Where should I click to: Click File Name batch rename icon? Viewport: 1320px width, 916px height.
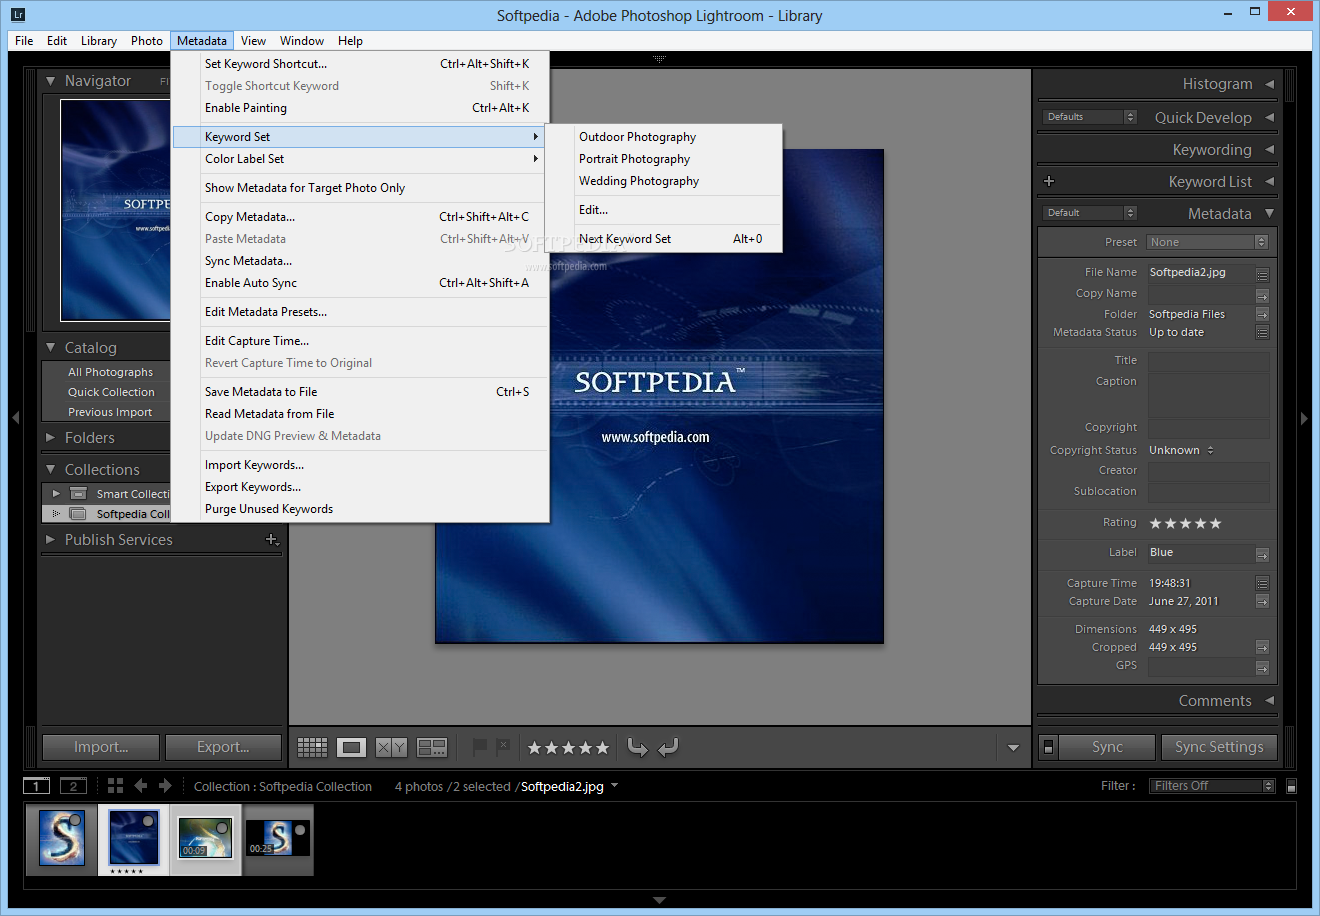click(1262, 274)
